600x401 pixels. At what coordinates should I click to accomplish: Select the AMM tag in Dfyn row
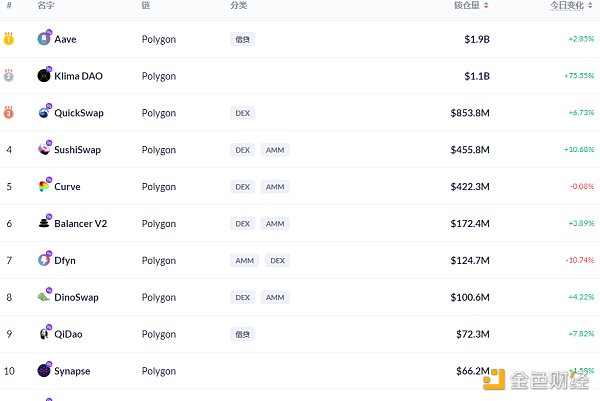click(245, 261)
